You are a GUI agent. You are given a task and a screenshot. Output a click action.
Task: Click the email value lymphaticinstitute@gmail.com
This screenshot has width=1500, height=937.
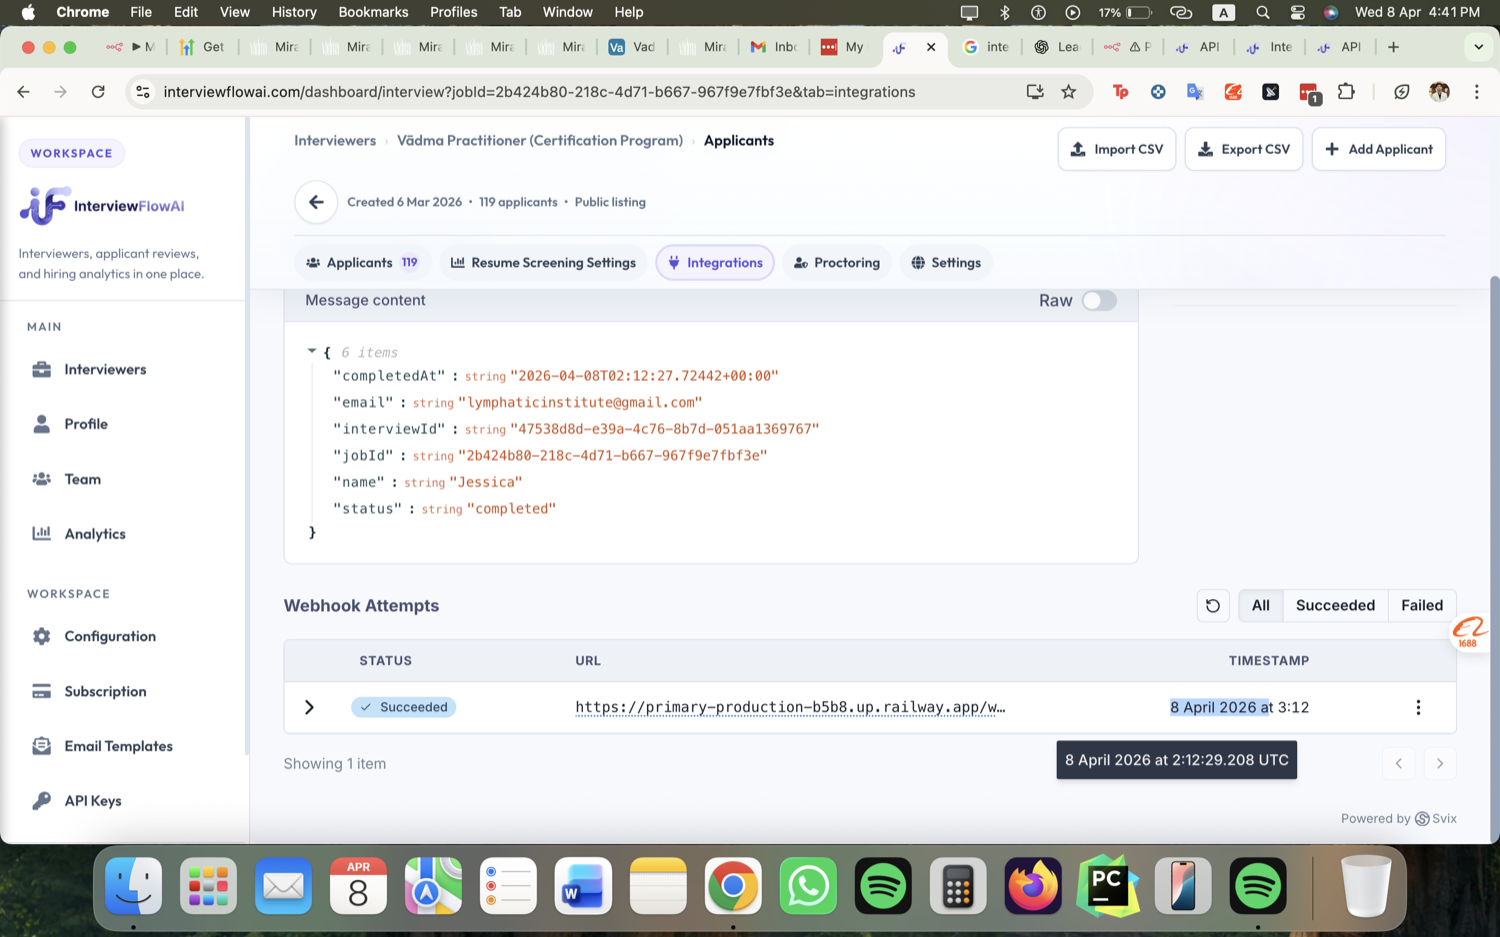[580, 402]
